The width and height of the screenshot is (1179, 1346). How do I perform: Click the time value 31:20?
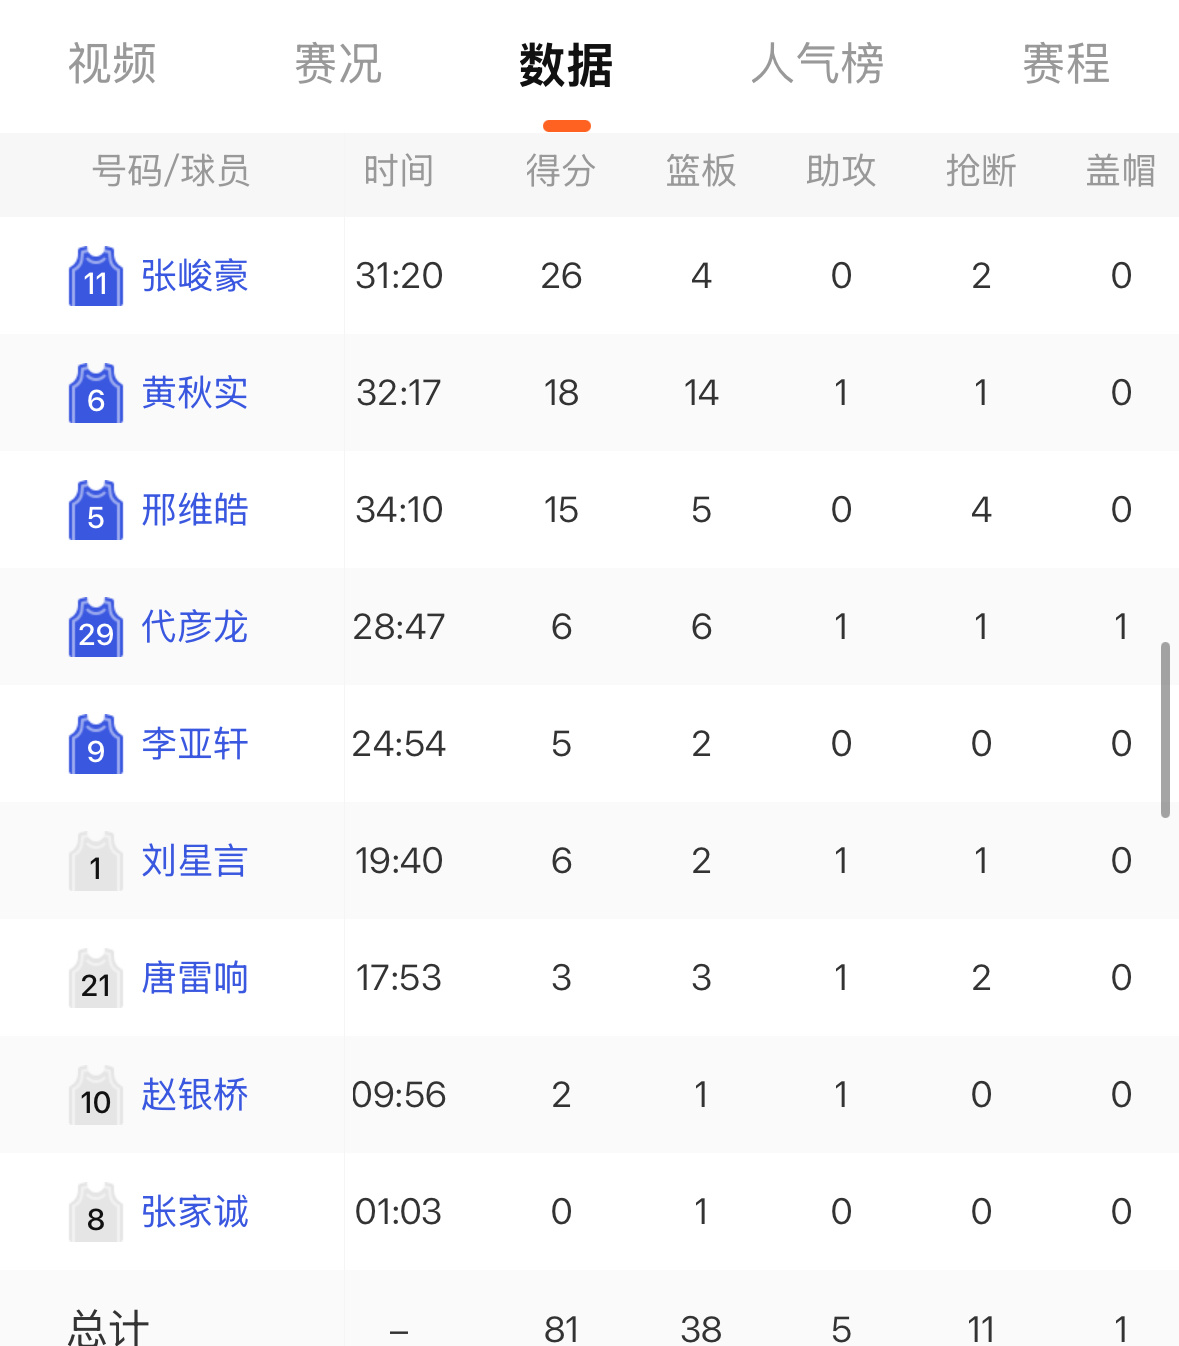pos(399,276)
